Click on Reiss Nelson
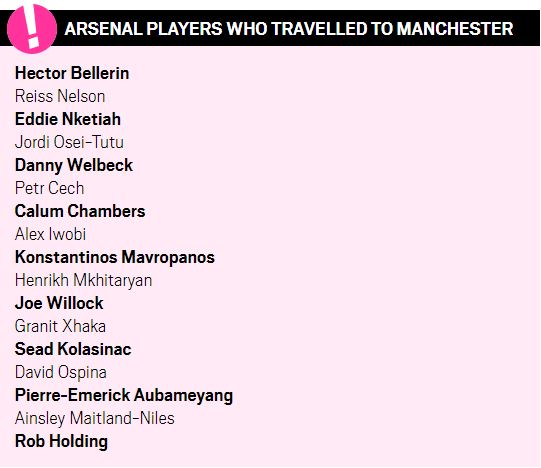This screenshot has width=541, height=468. pos(60,96)
